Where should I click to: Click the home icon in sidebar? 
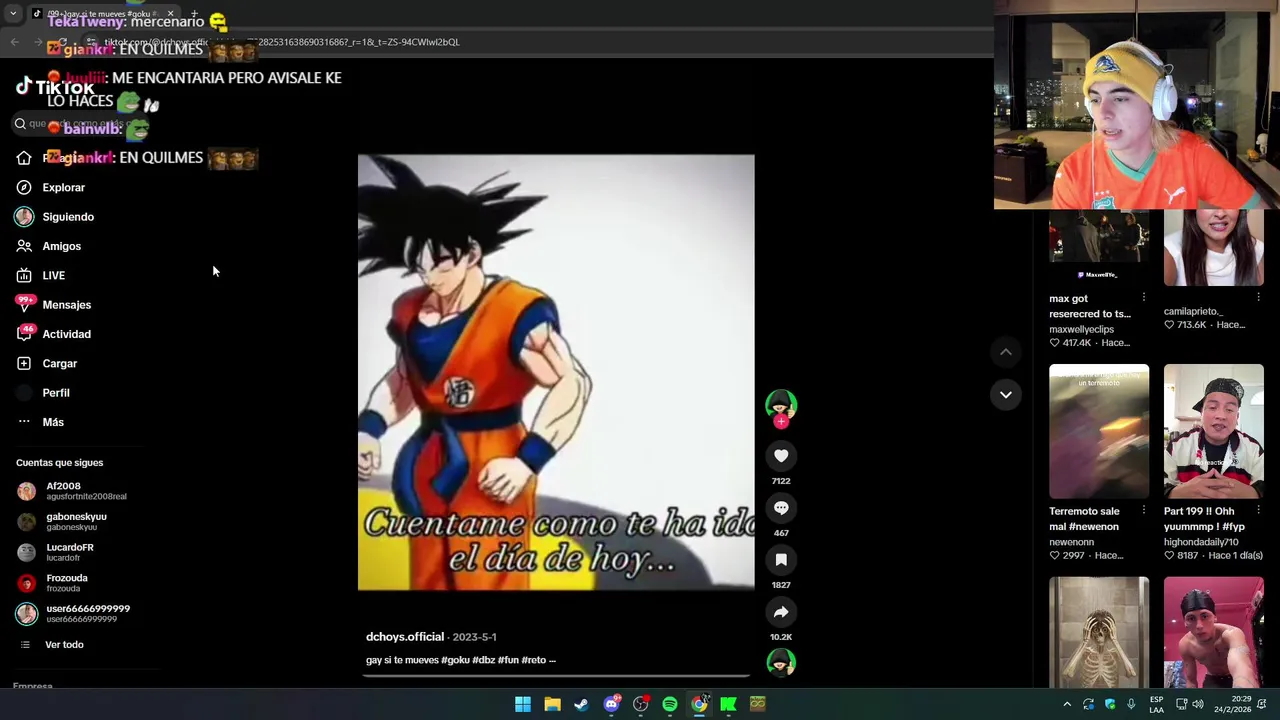[x=24, y=158]
